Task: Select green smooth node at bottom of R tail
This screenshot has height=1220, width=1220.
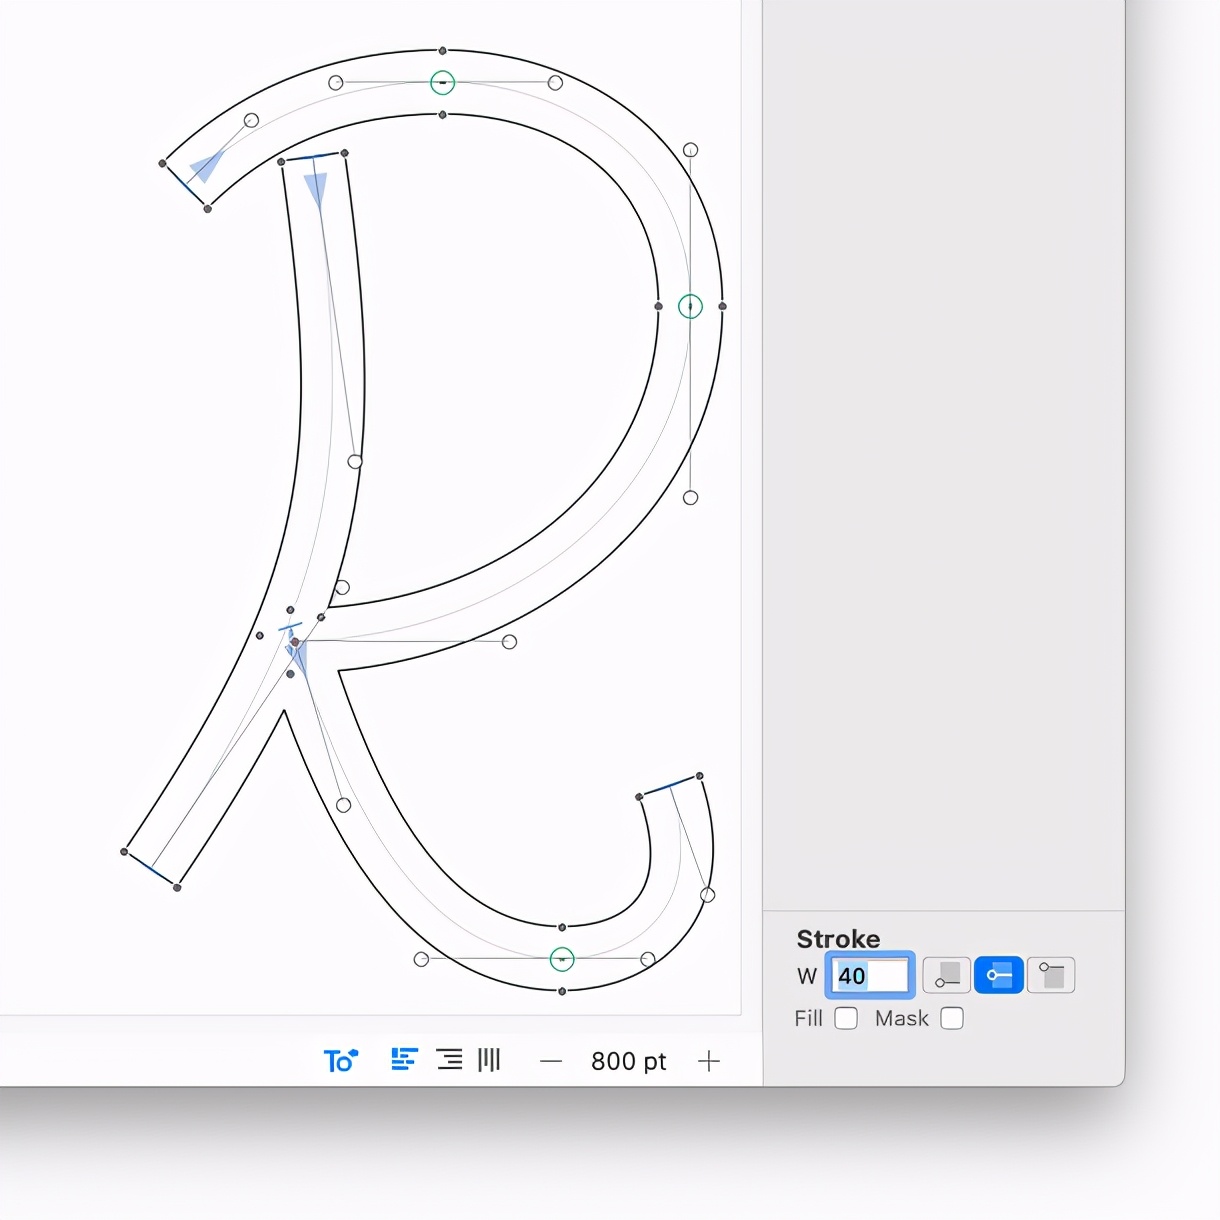Action: click(x=562, y=960)
